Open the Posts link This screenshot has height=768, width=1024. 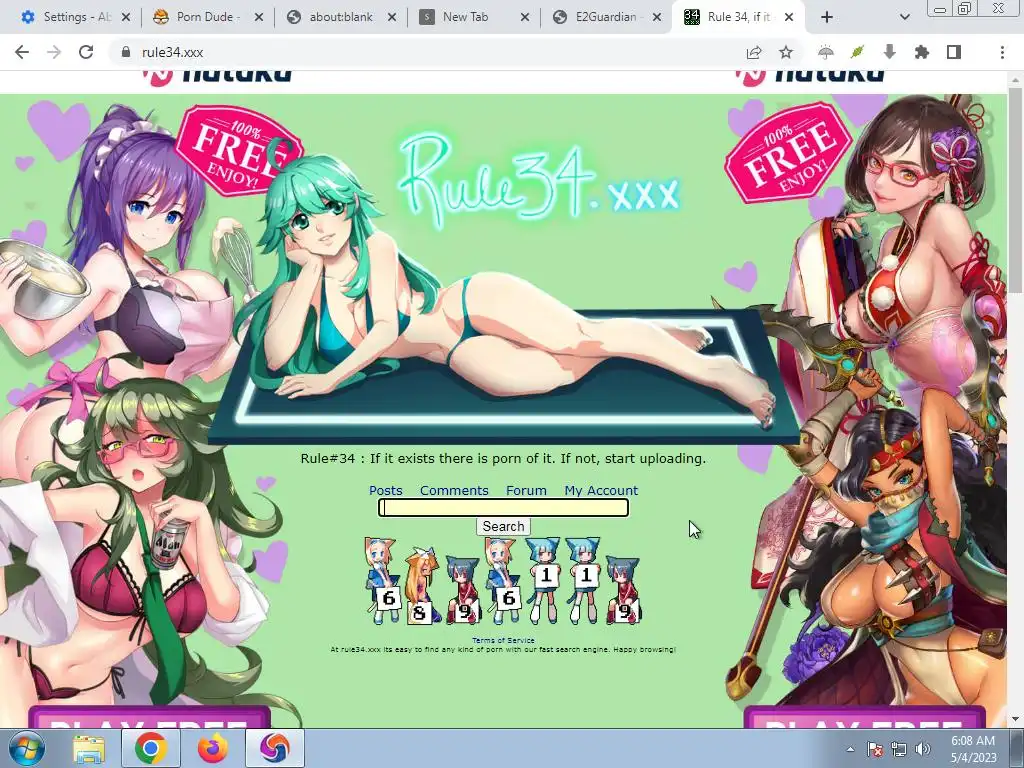[x=385, y=490]
